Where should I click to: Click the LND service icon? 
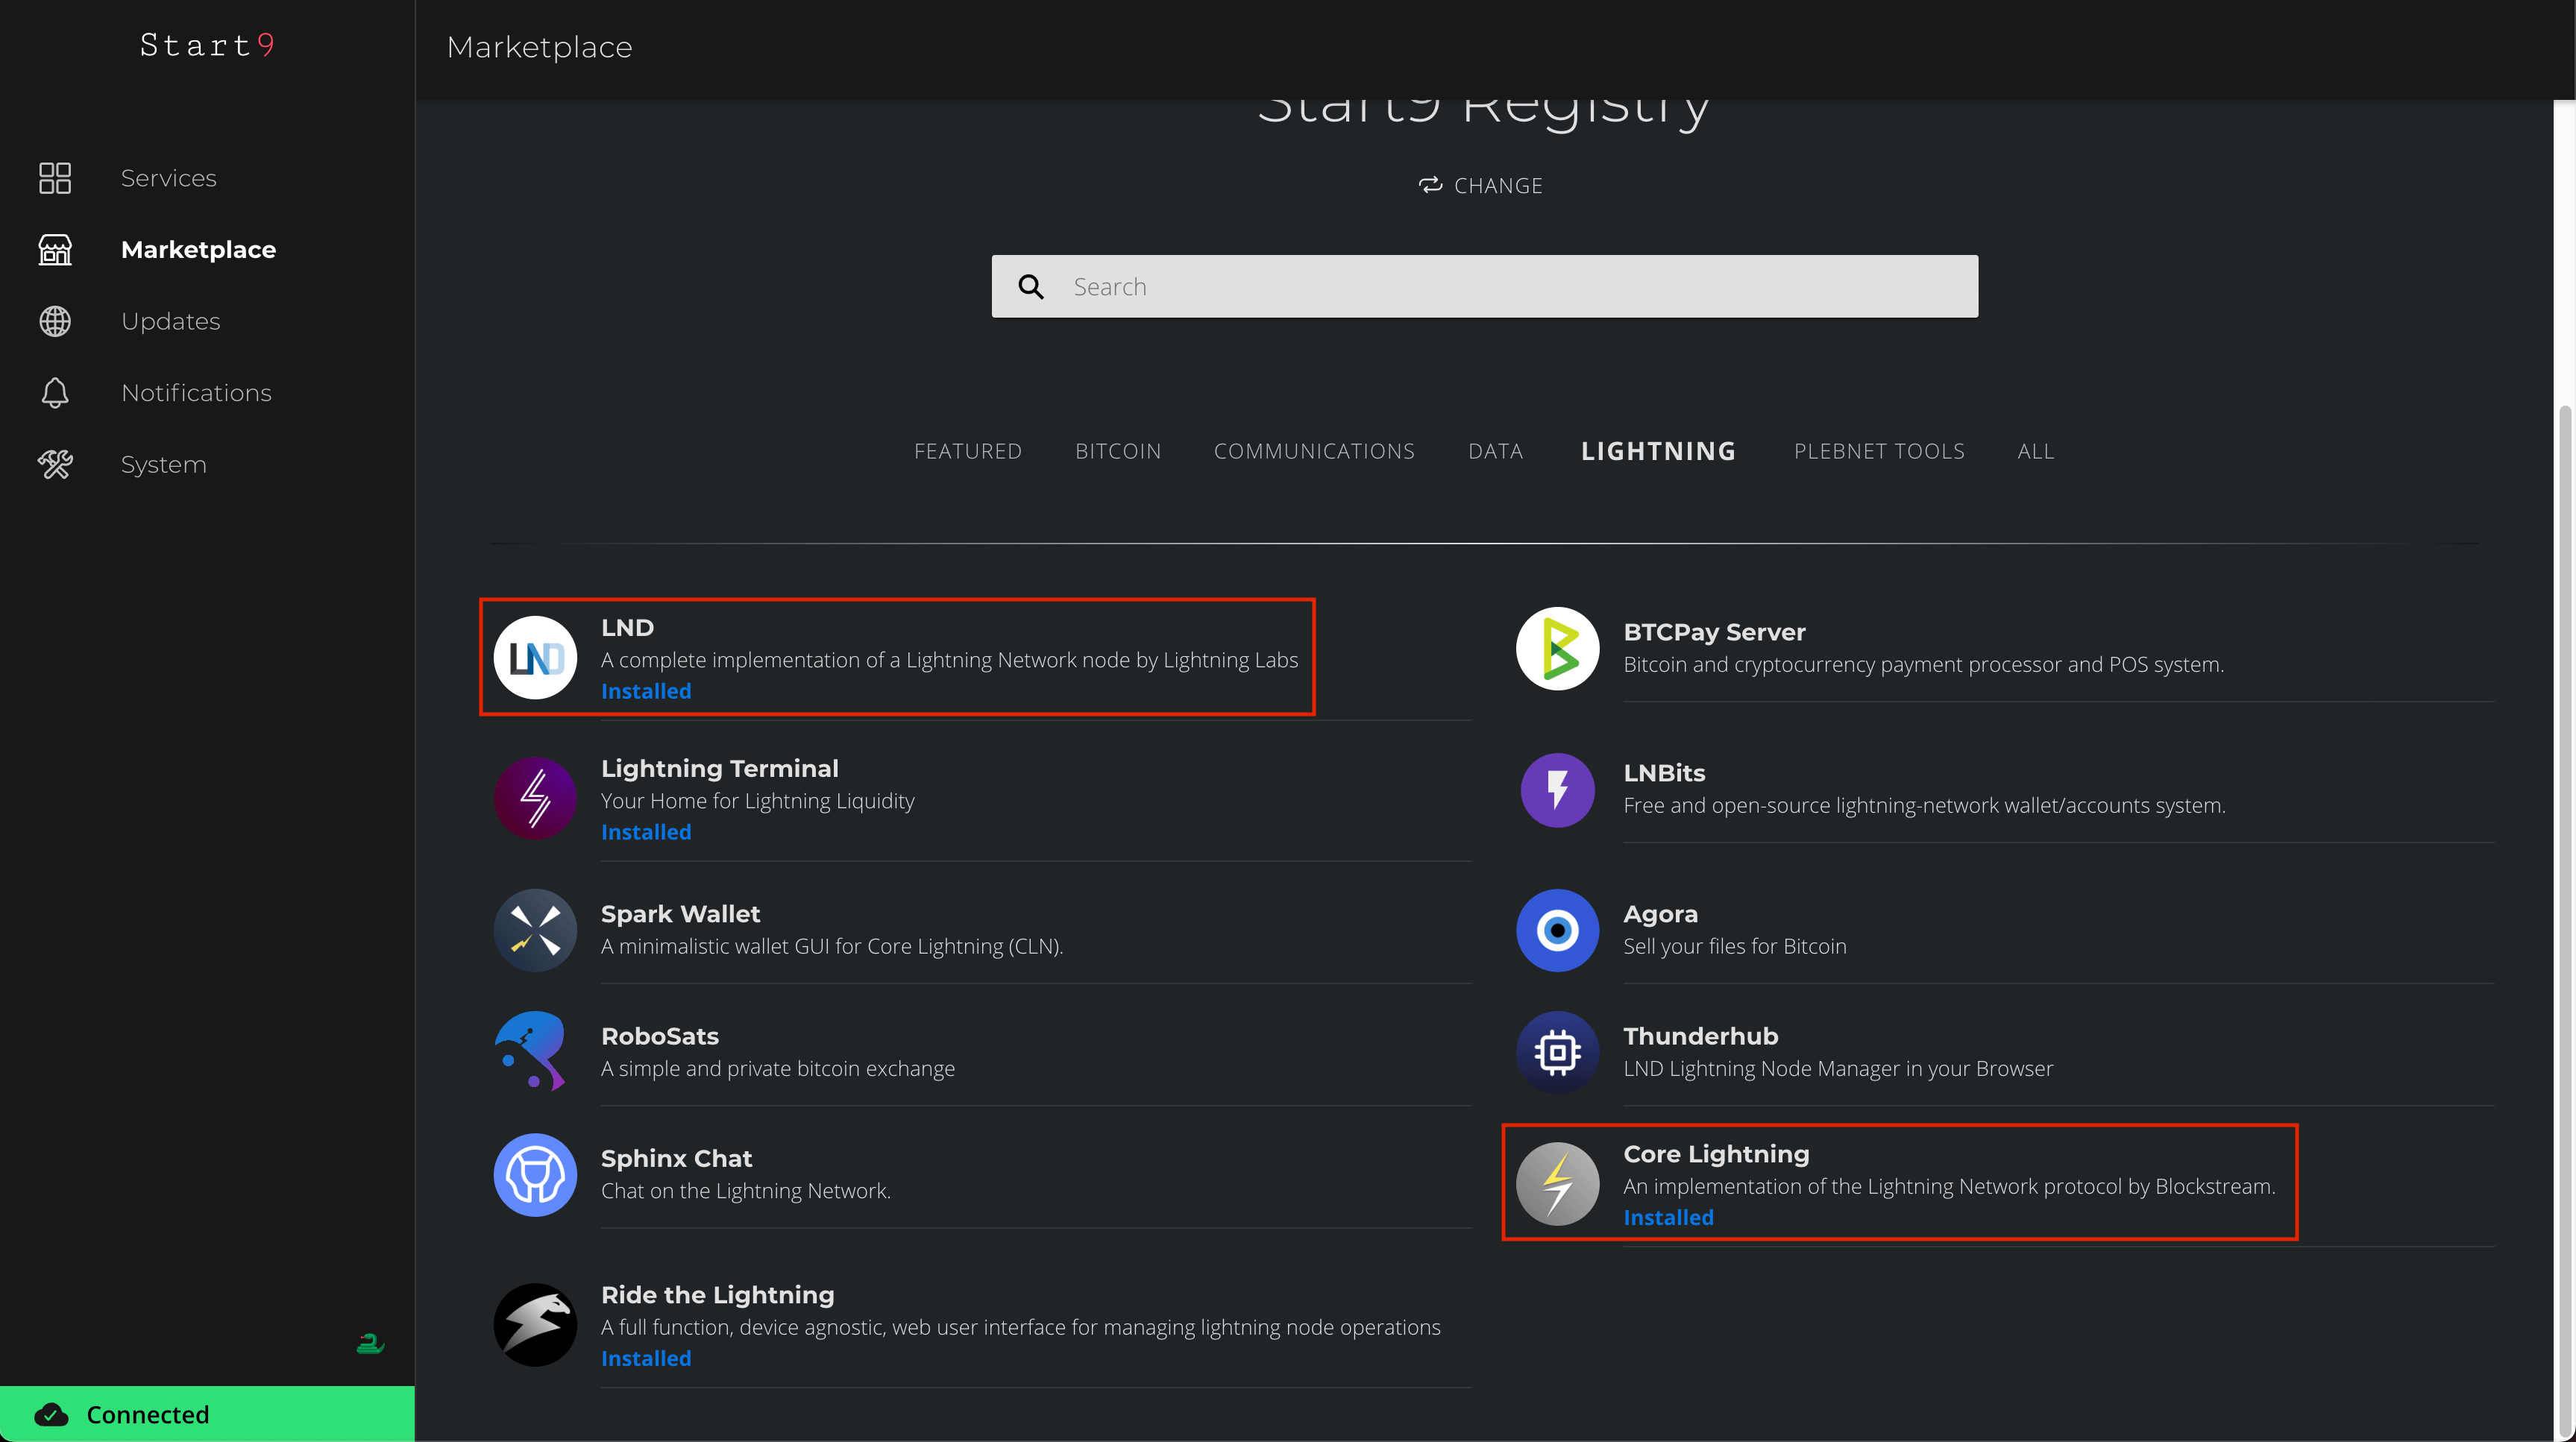(535, 657)
